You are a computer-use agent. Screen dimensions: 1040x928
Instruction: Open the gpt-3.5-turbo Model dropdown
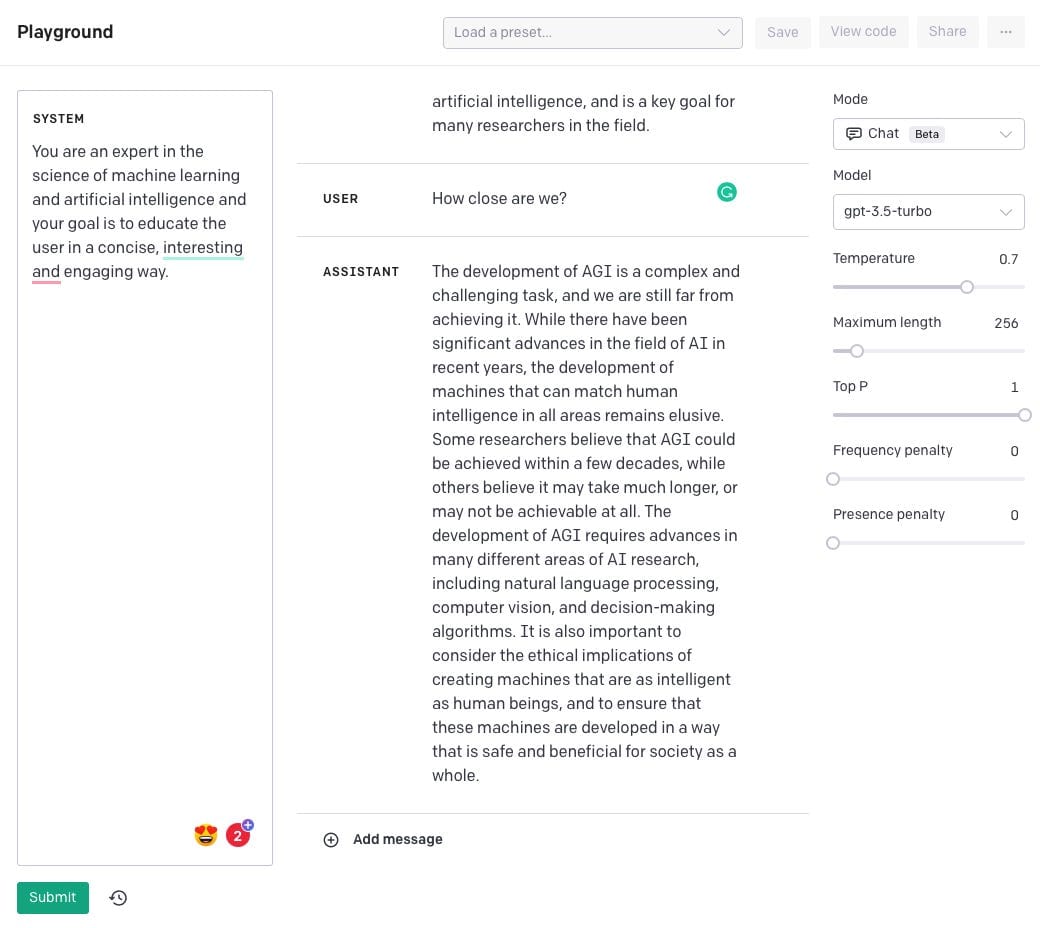point(928,212)
